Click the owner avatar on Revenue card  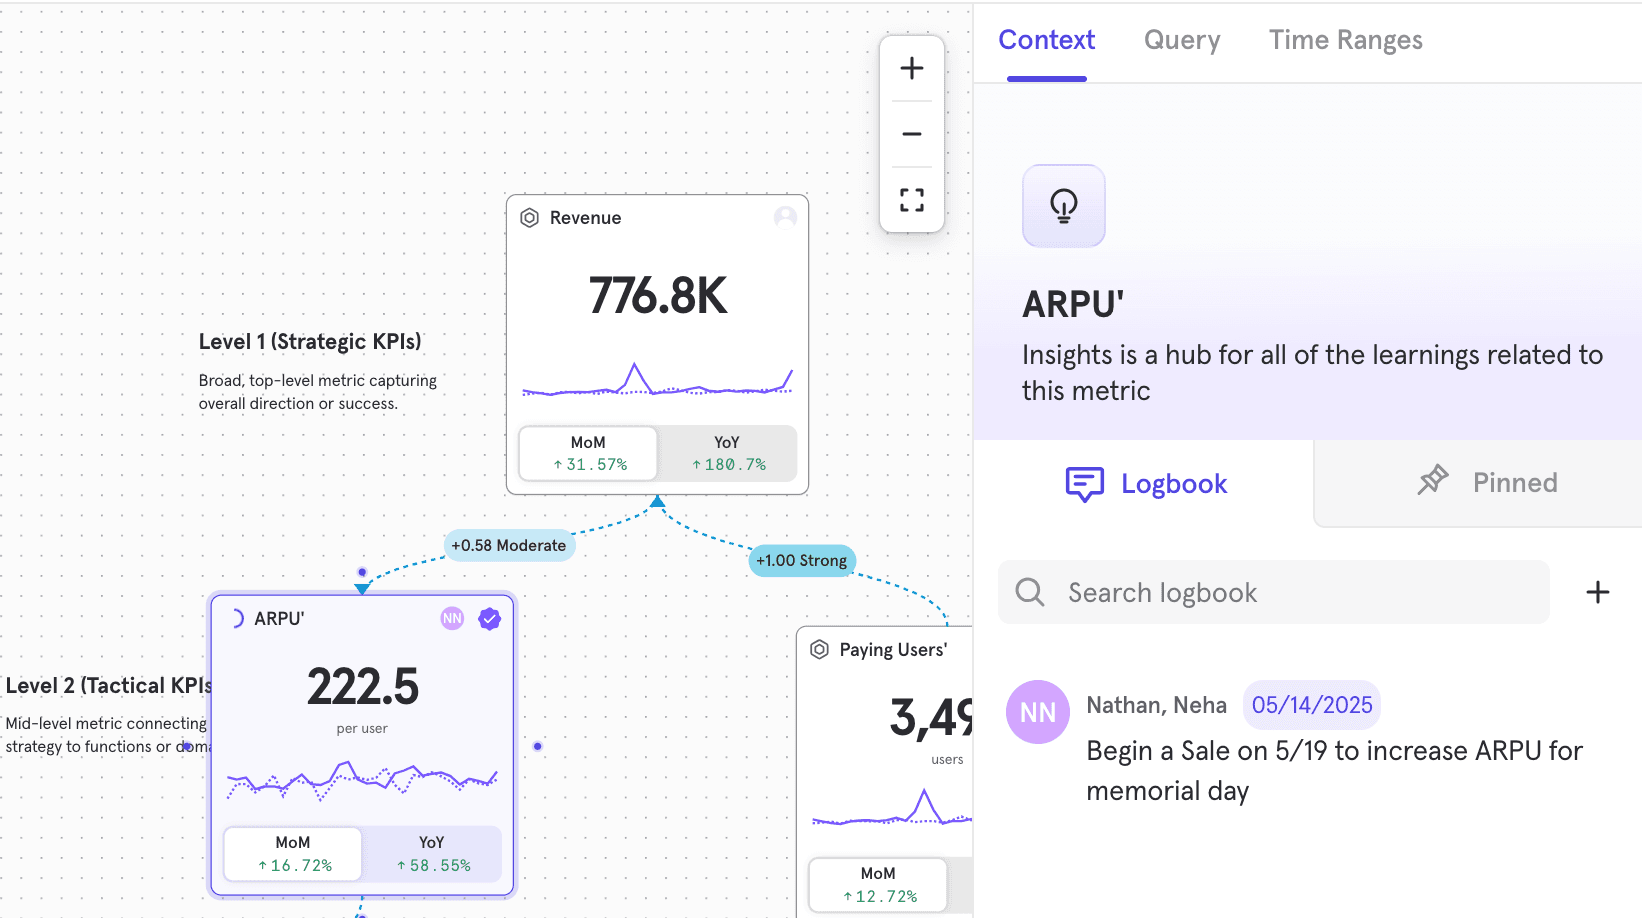[x=785, y=217]
